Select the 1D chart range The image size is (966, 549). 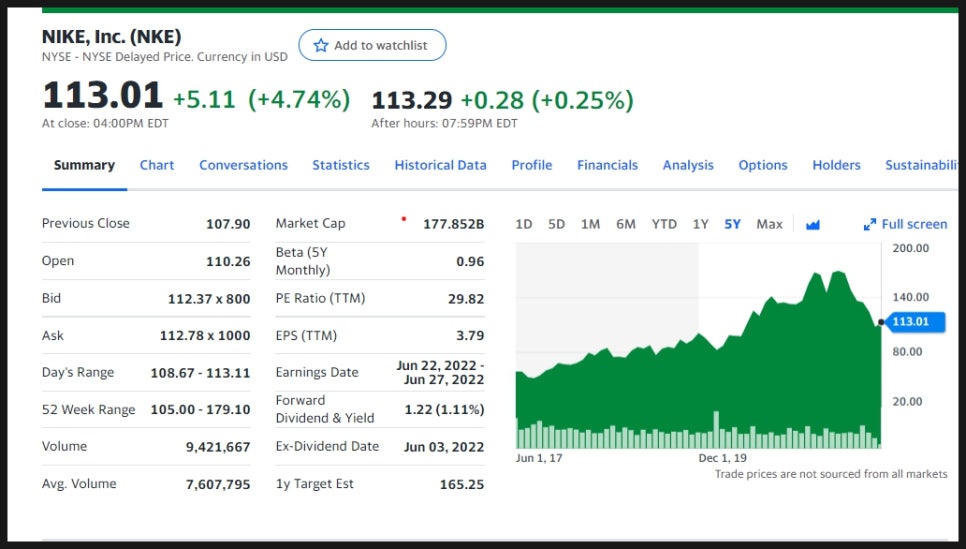524,224
